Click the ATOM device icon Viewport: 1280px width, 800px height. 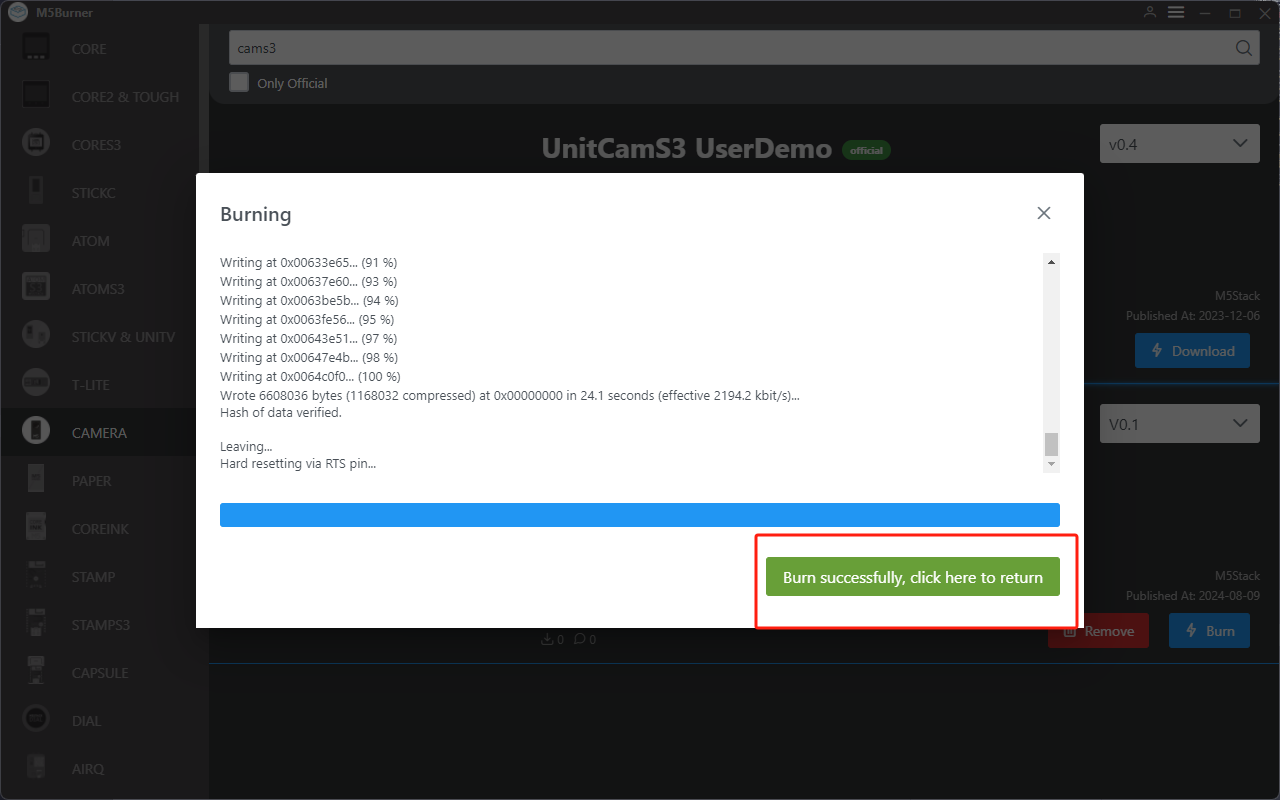click(36, 239)
